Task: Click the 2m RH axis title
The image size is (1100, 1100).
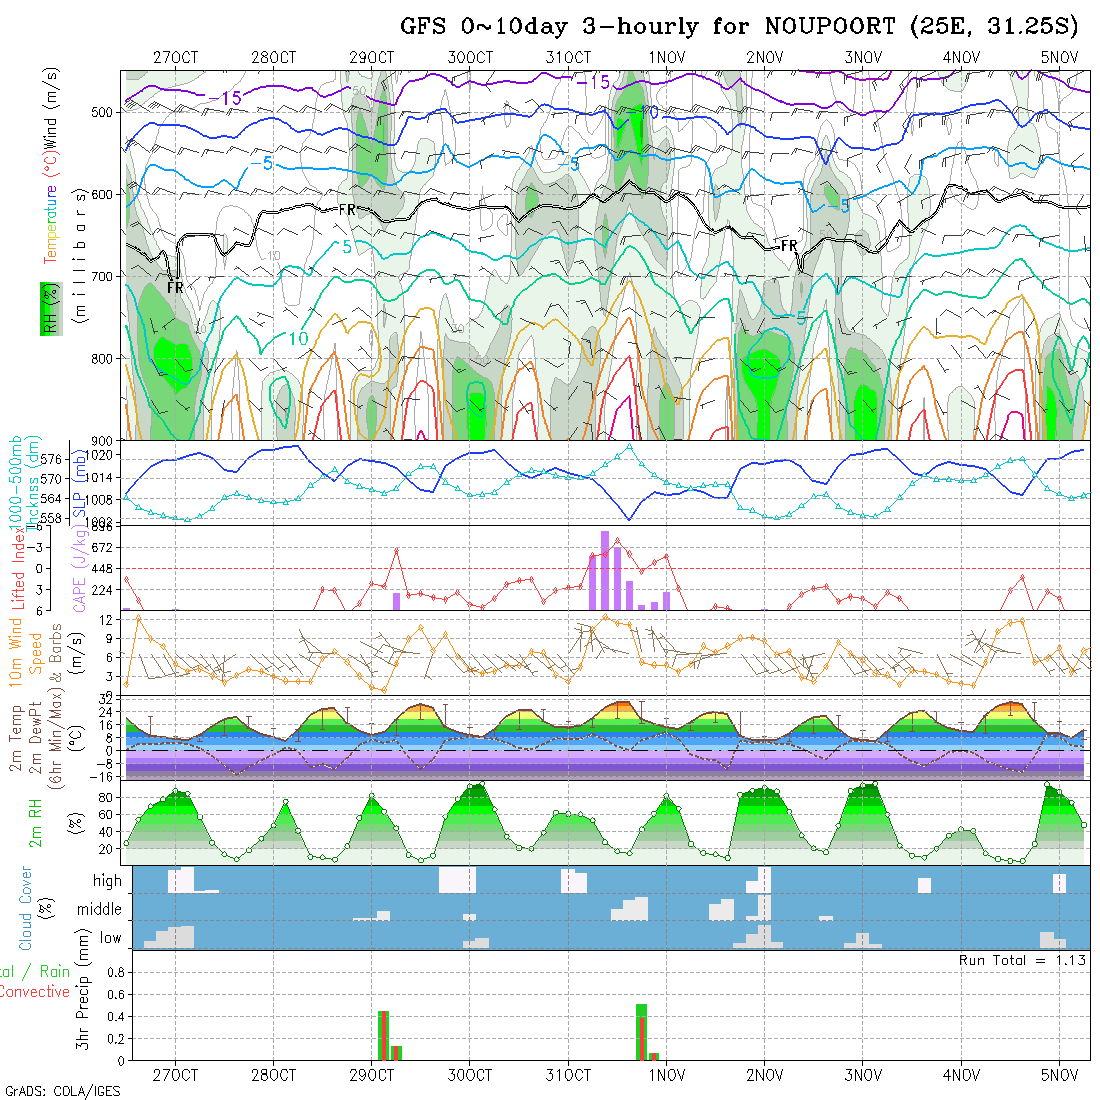Action: pyautogui.click(x=36, y=822)
